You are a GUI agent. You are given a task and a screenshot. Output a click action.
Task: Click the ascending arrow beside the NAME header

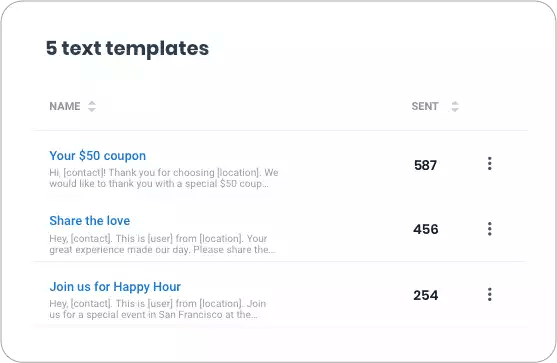pyautogui.click(x=92, y=103)
